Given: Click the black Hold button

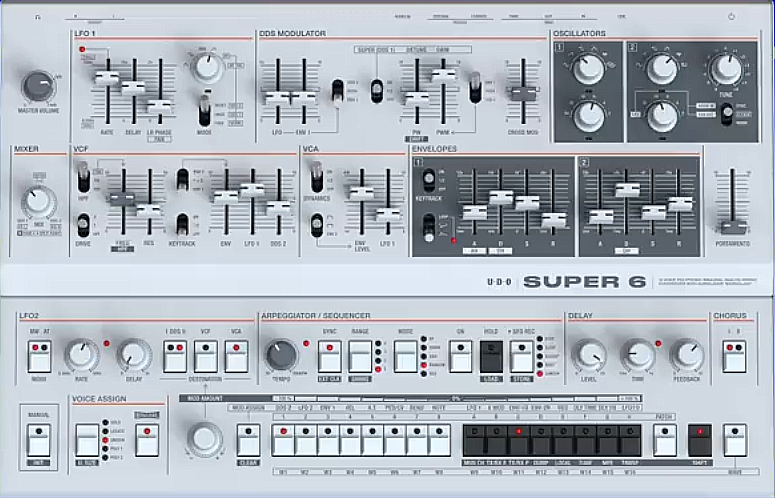Looking at the screenshot, I should pos(491,356).
